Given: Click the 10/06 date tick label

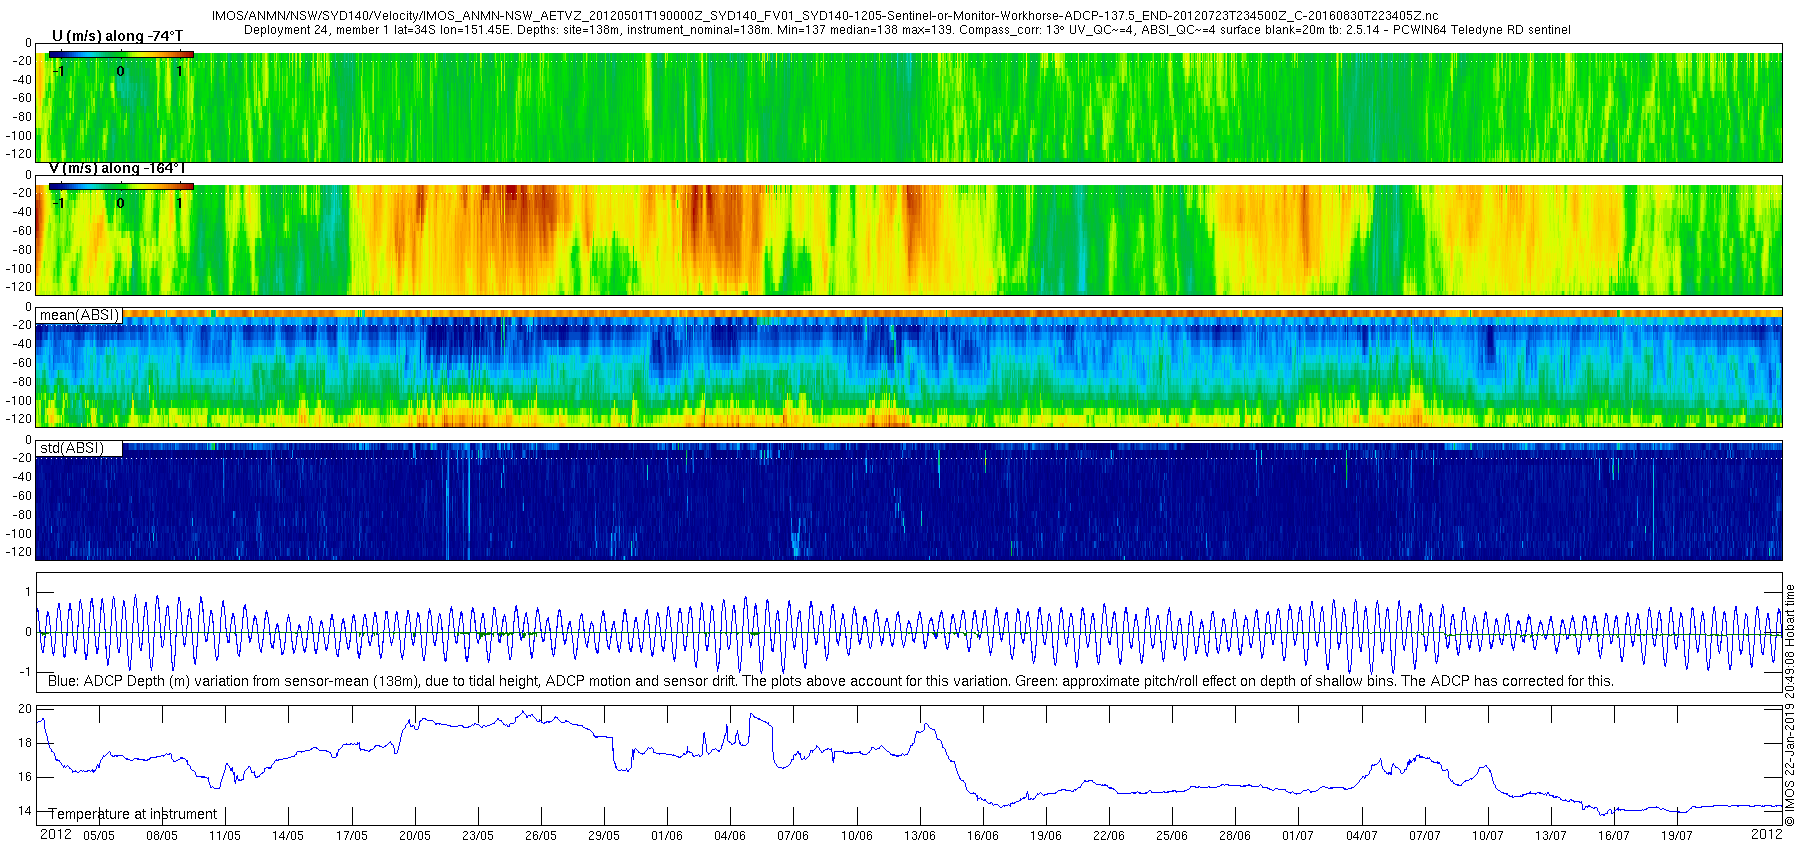Looking at the screenshot, I should [856, 836].
